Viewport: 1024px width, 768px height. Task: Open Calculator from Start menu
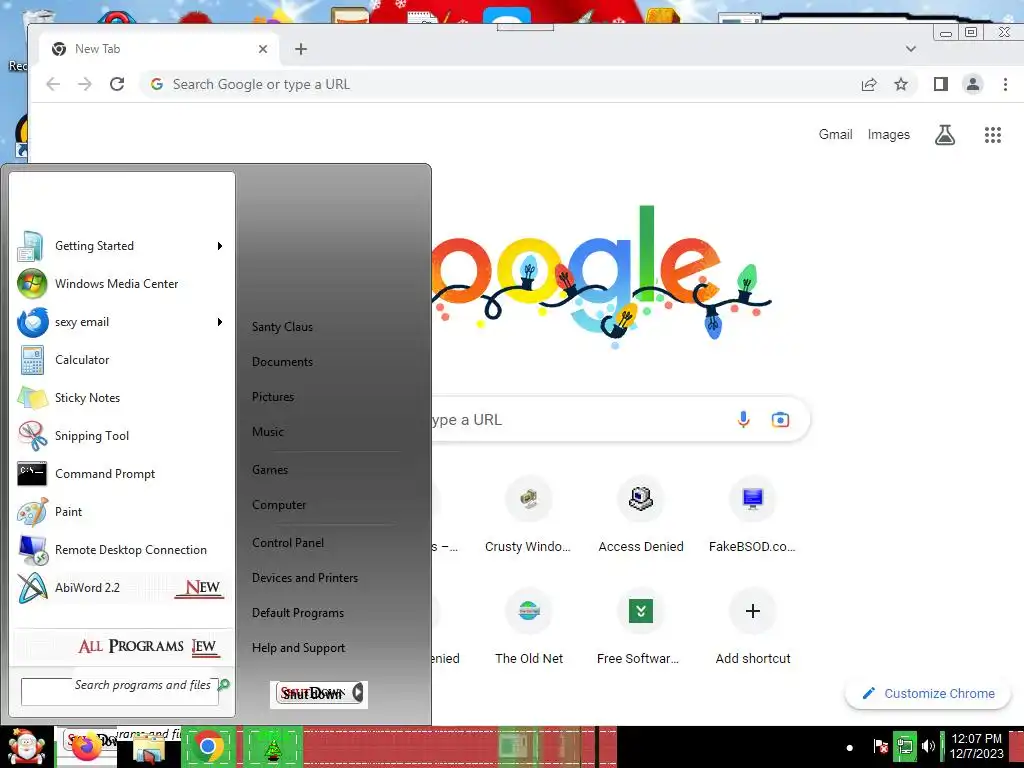121,360
